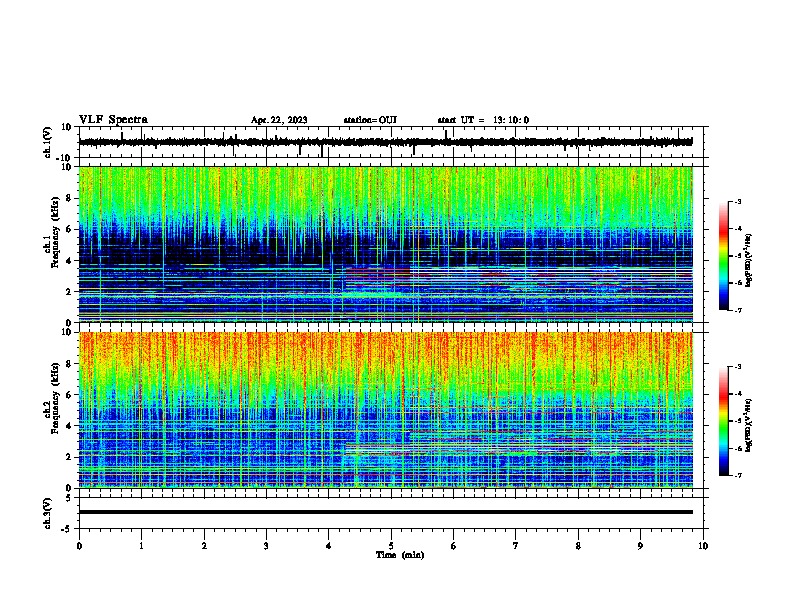Viewport: 792px width, 612px height.
Task: Click the "Time (min)" axis title
Action: point(400,555)
